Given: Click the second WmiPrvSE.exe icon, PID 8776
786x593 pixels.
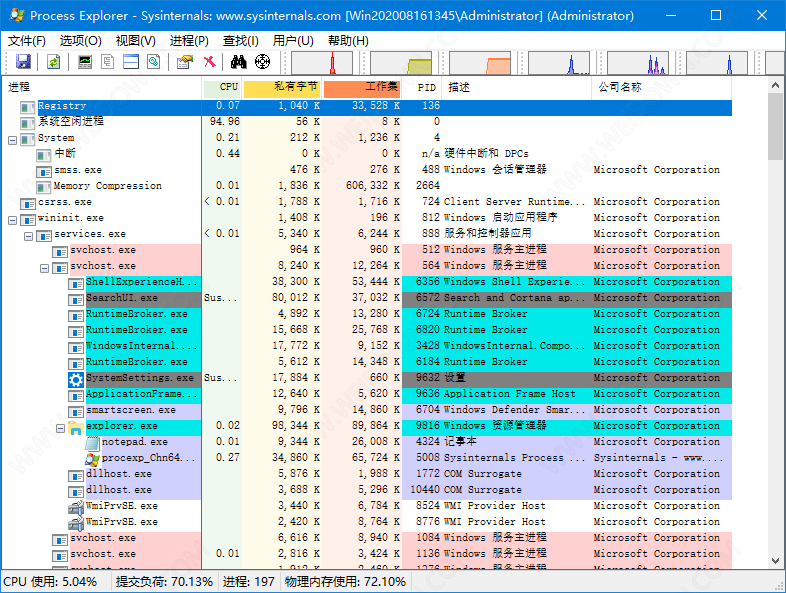Looking at the screenshot, I should tap(76, 524).
